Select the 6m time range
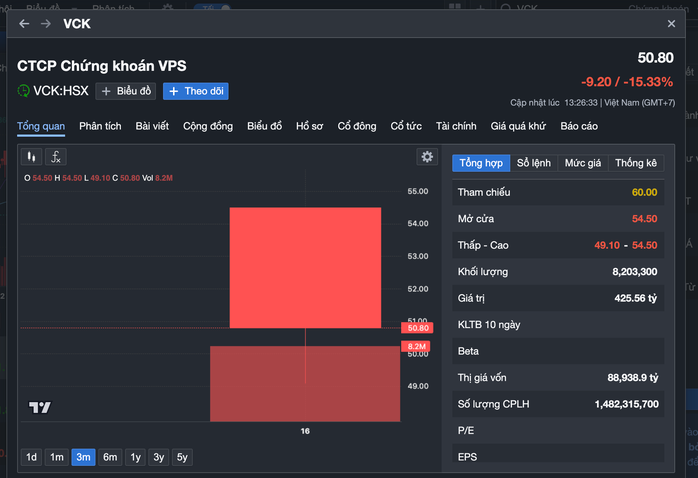 [109, 457]
